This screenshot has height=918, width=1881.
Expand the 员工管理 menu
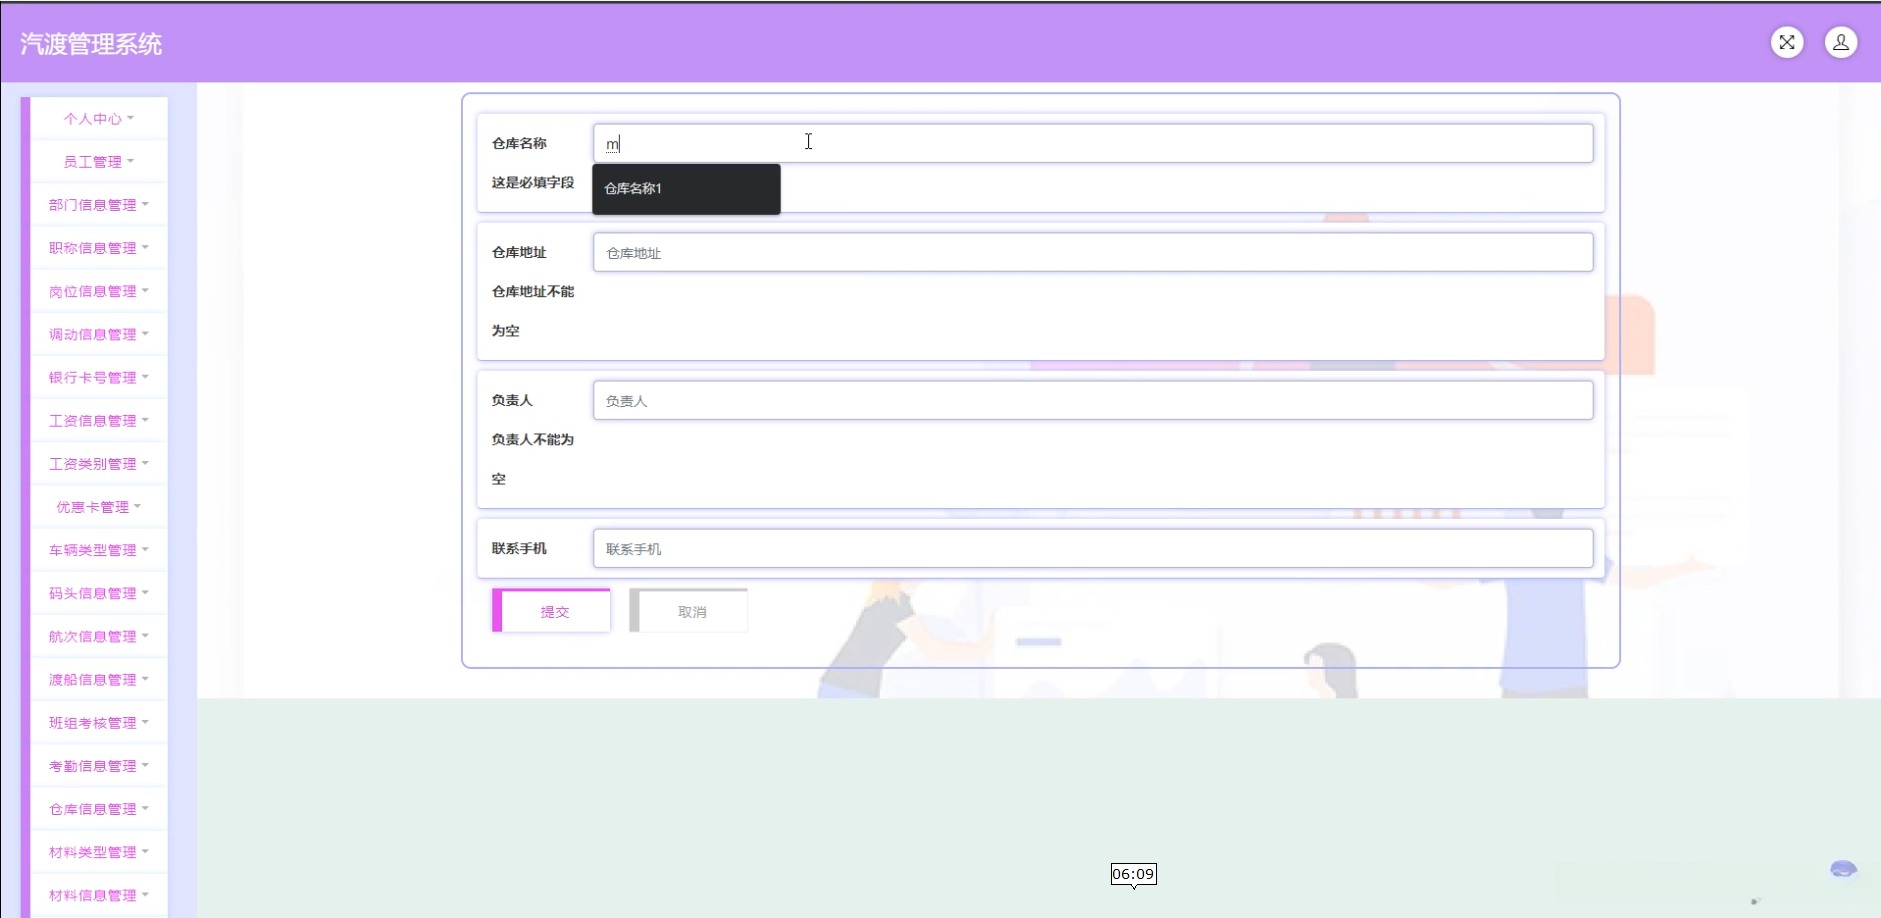tap(99, 161)
